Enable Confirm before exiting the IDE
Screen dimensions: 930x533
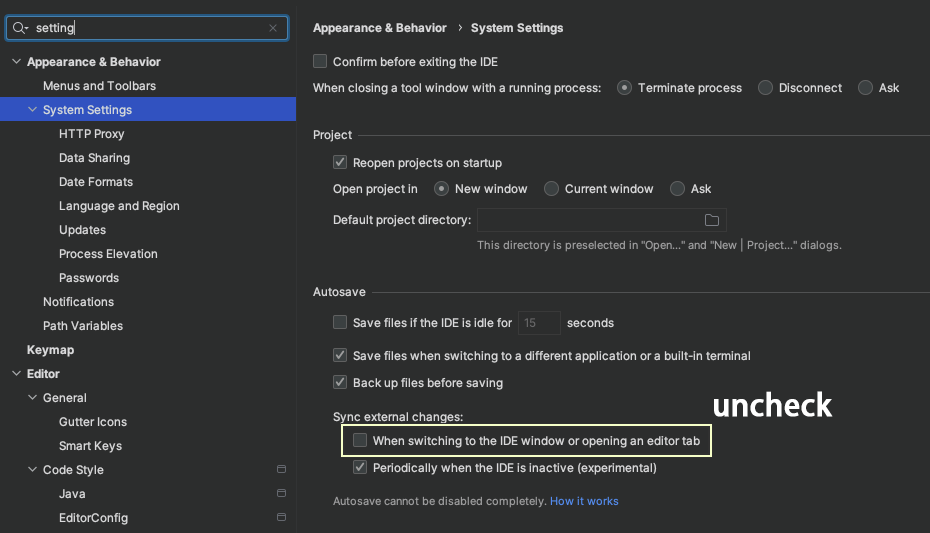click(320, 62)
